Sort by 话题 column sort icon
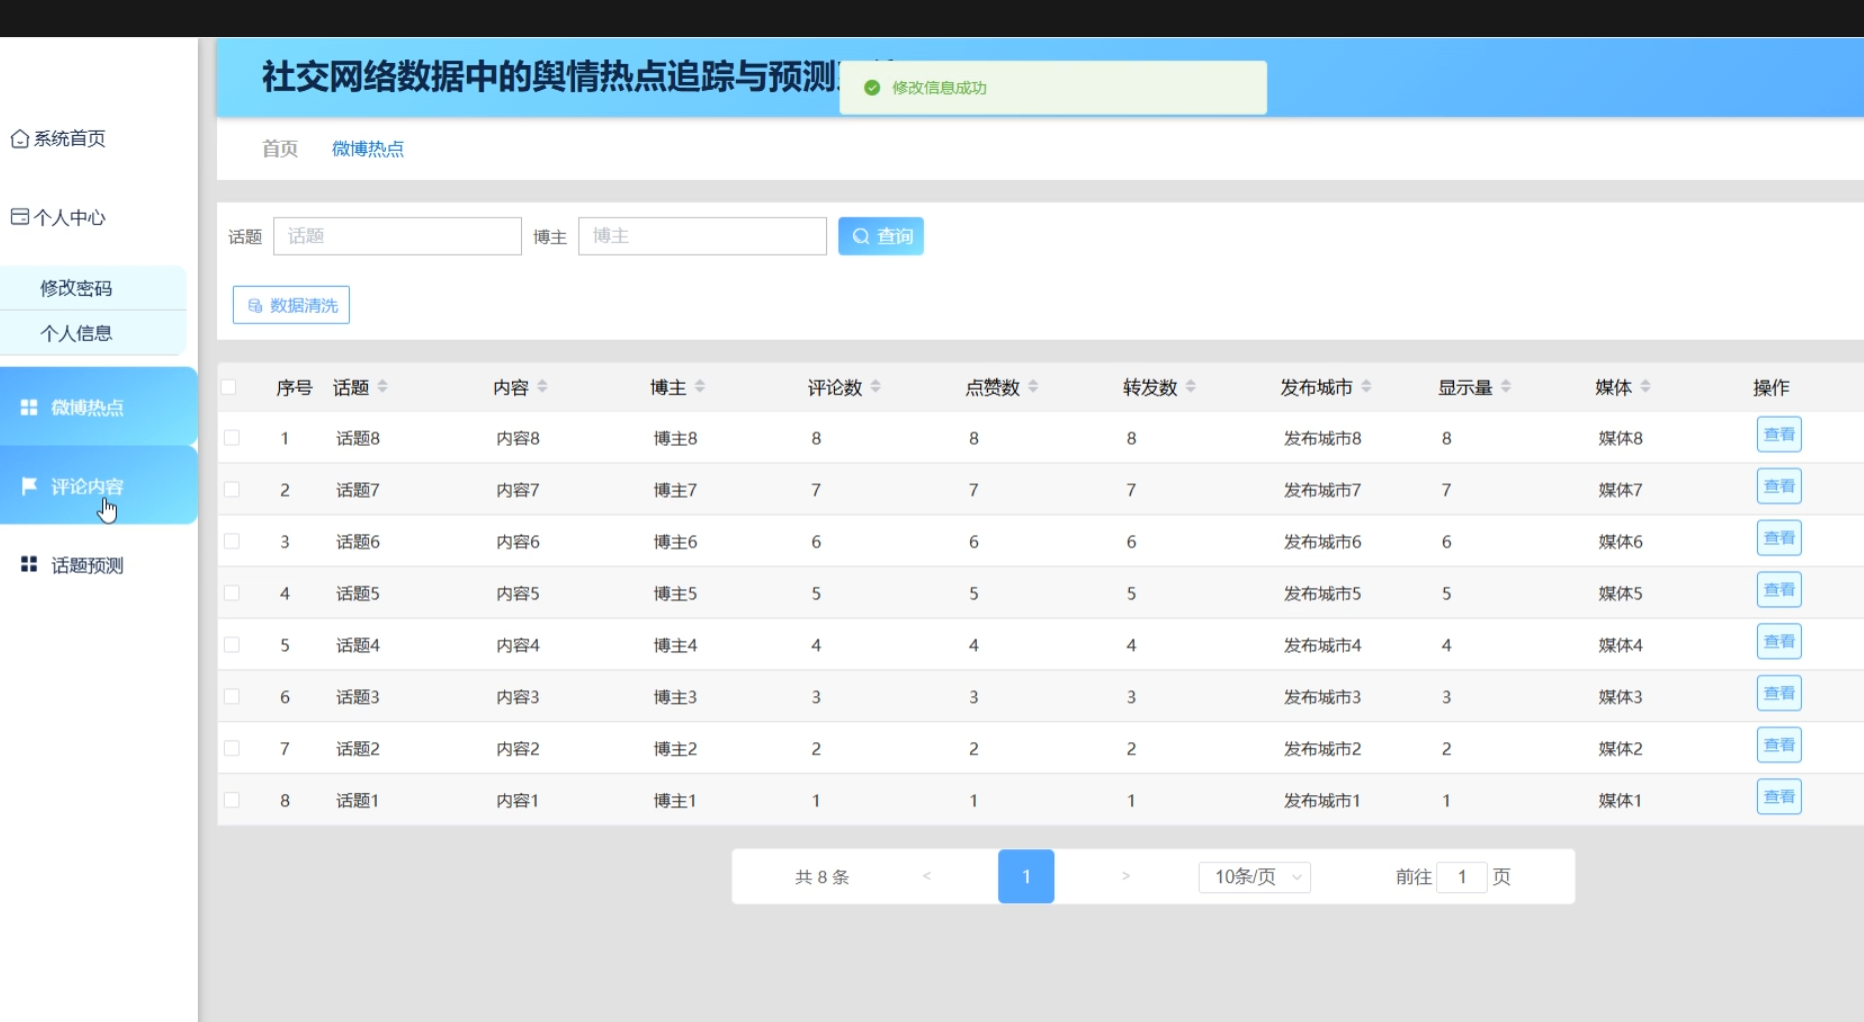This screenshot has width=1864, height=1022. point(383,387)
